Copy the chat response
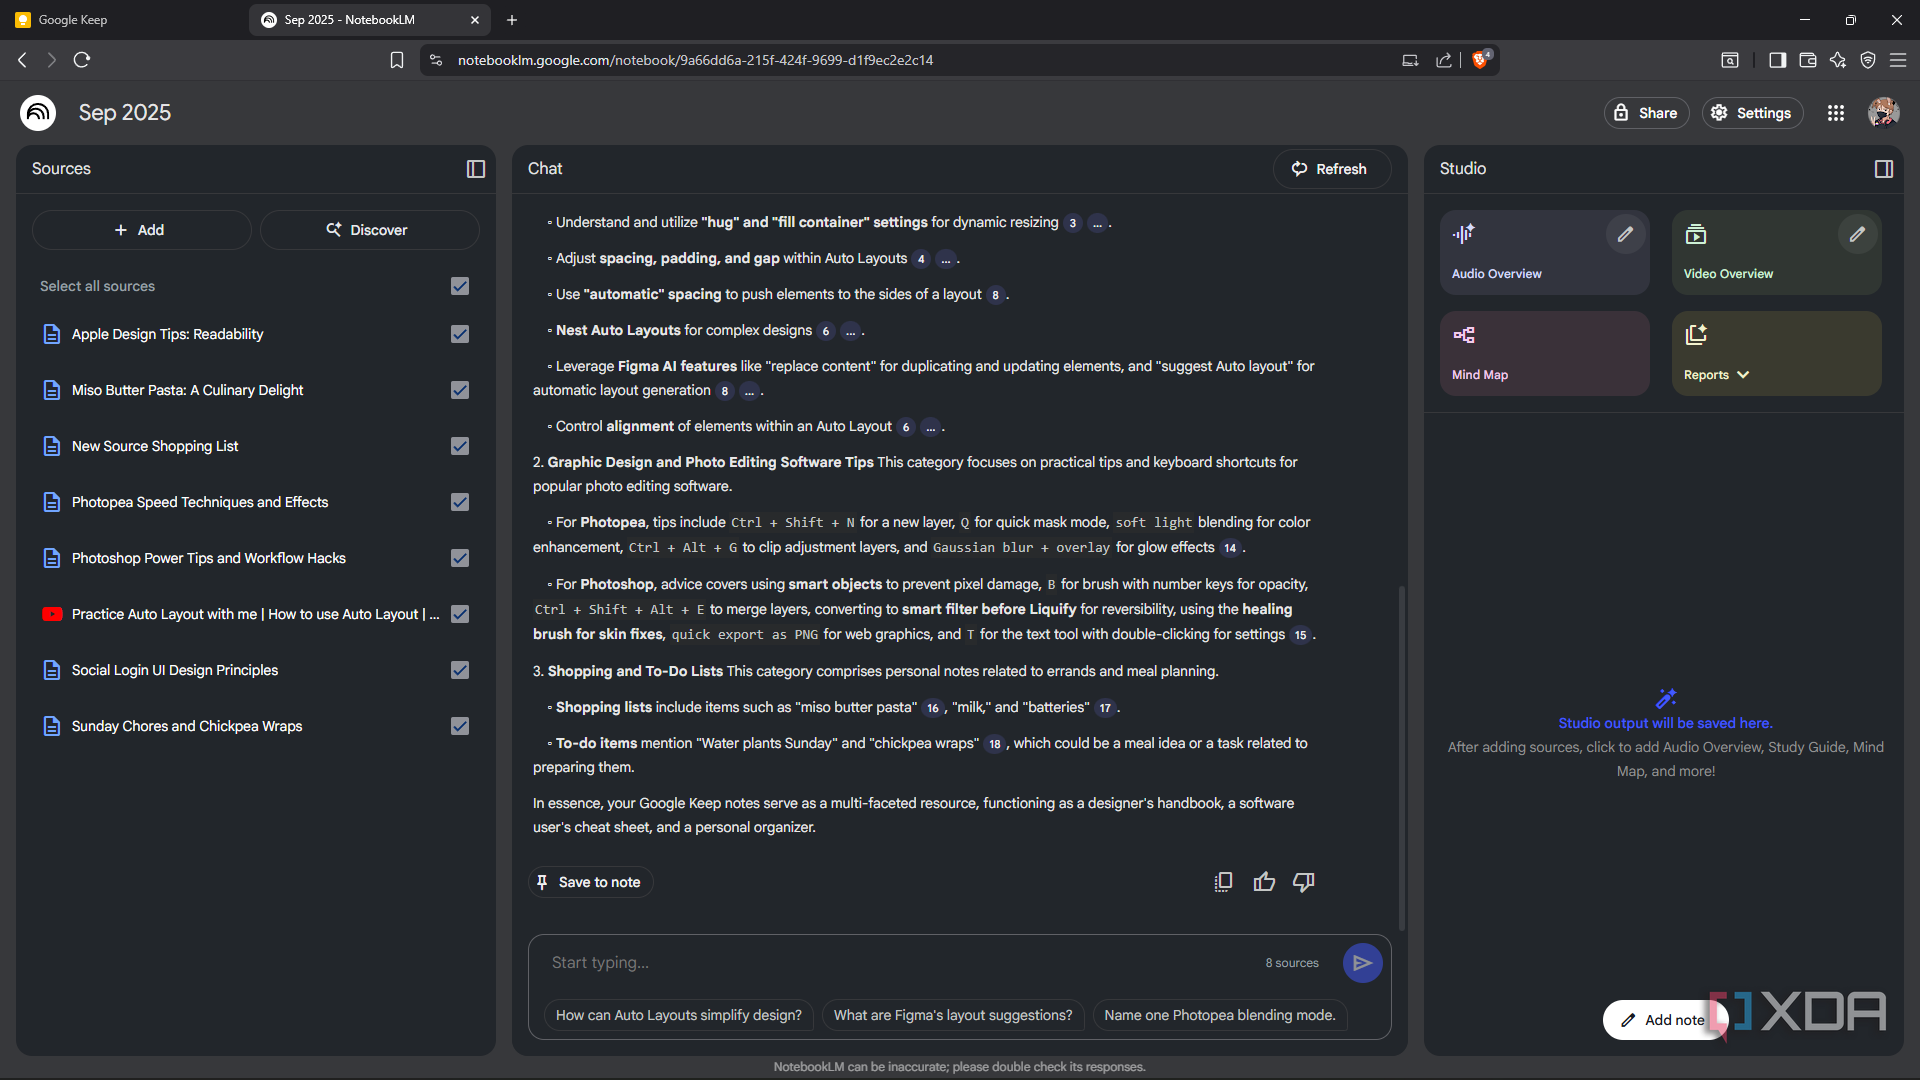 click(x=1223, y=882)
